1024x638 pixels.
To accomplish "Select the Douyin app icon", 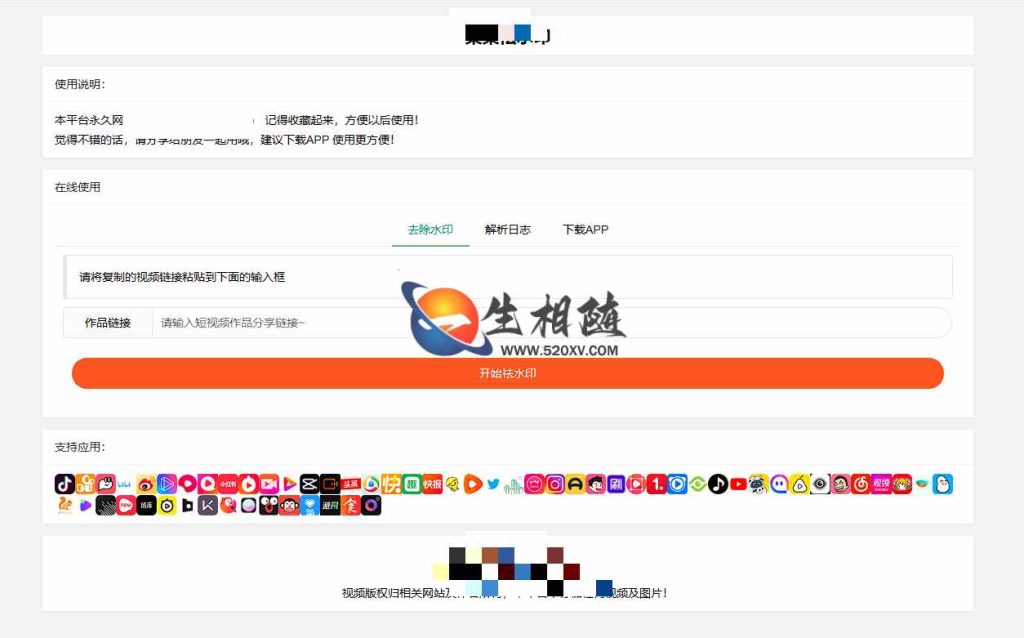I will (65, 484).
